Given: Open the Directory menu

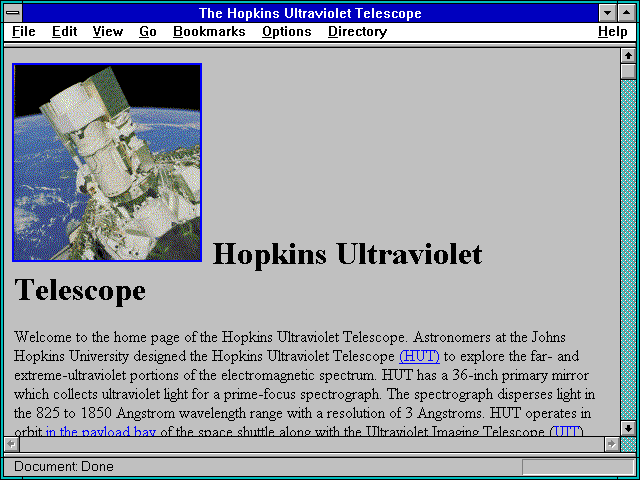Looking at the screenshot, I should coord(358,32).
